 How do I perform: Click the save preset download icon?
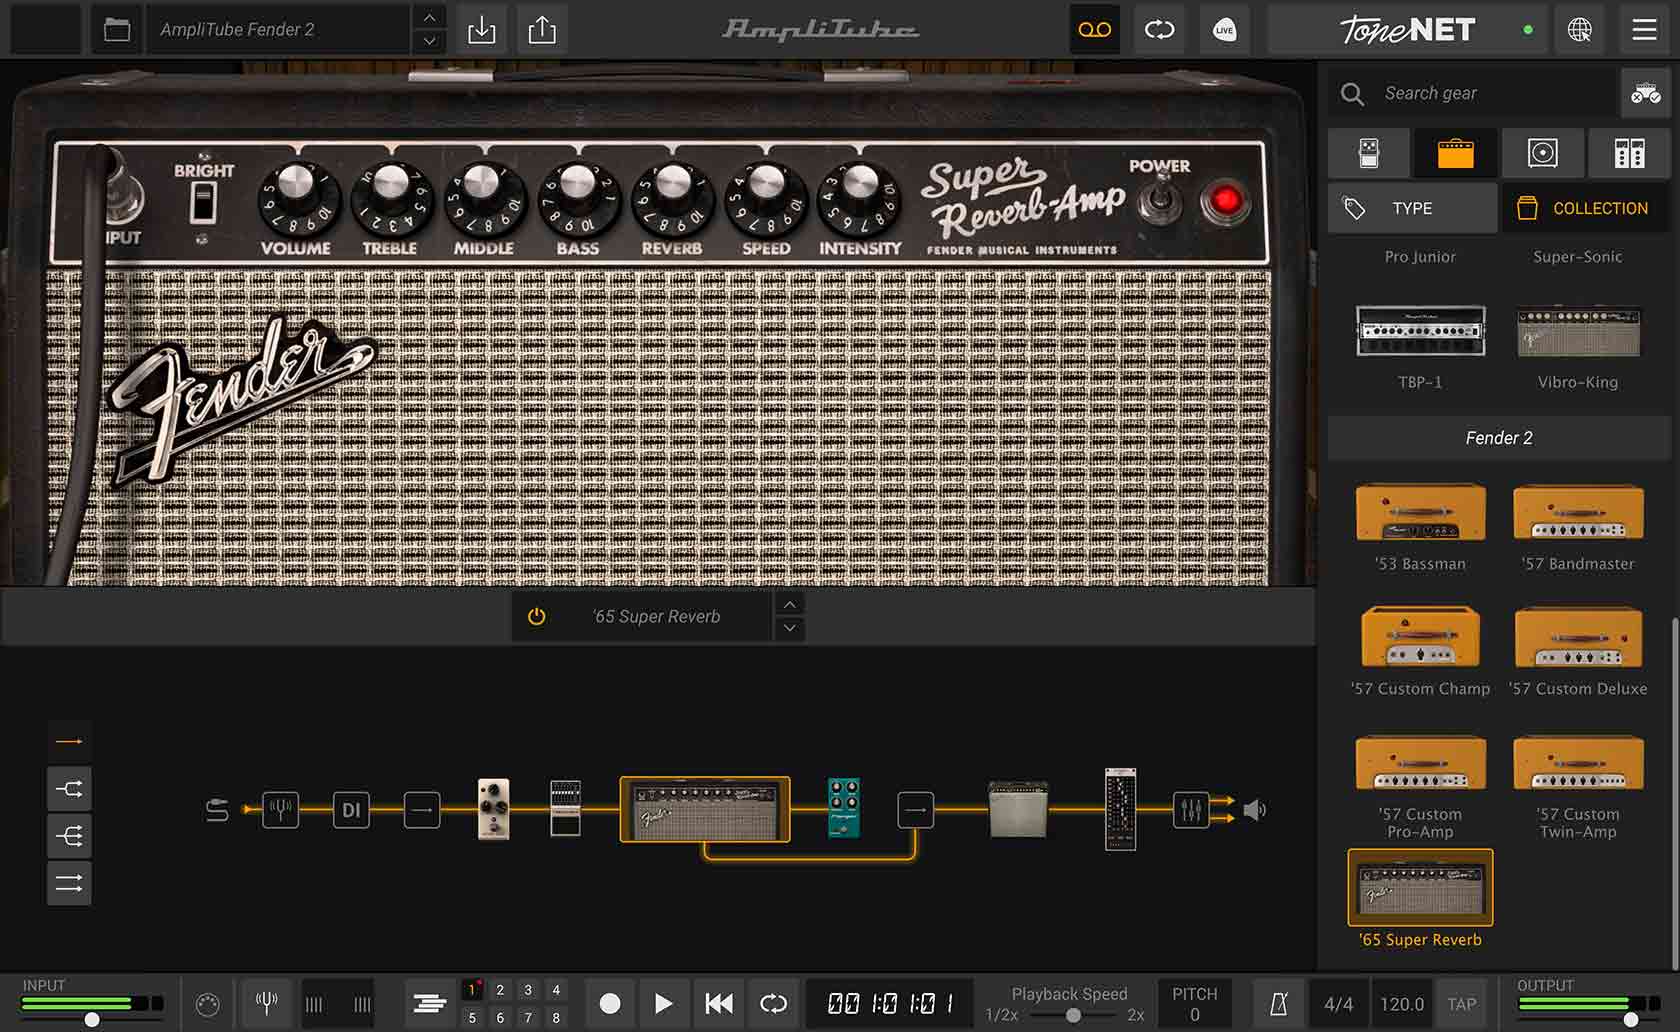click(x=482, y=30)
